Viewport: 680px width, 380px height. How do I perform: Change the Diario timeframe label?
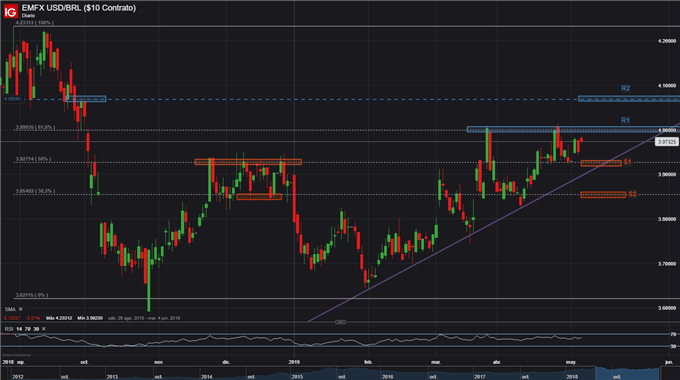tap(28, 16)
